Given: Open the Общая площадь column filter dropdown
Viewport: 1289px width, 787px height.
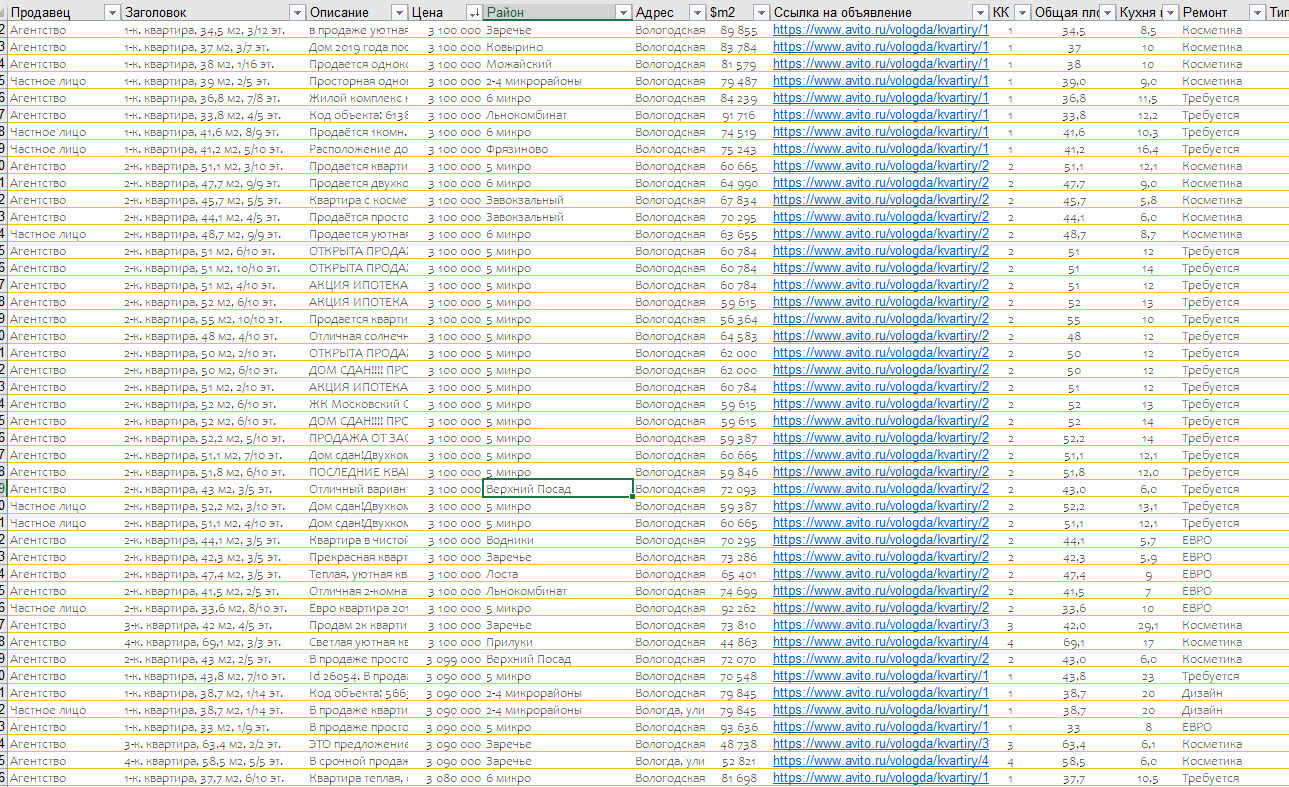Looking at the screenshot, I should click(x=1107, y=12).
